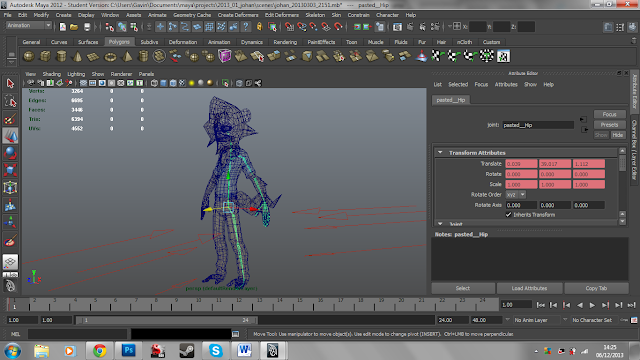Select the Soft Modification tool
The height and width of the screenshot is (360, 640).
(x=10, y=205)
